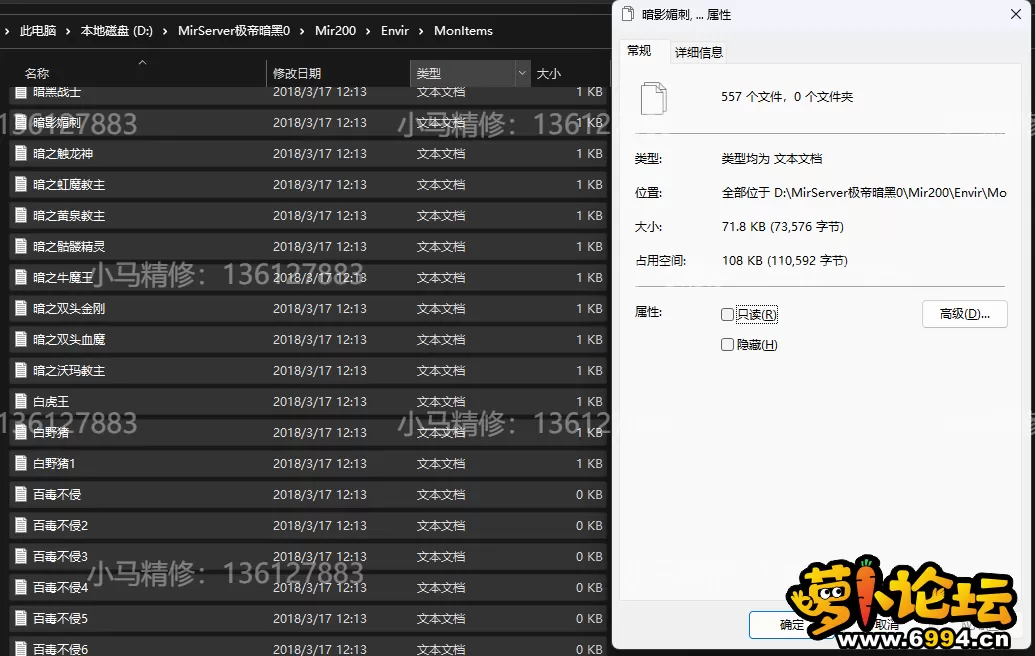Check the 隐藏 (hidden) attribute box
The height and width of the screenshot is (656, 1035).
point(727,345)
